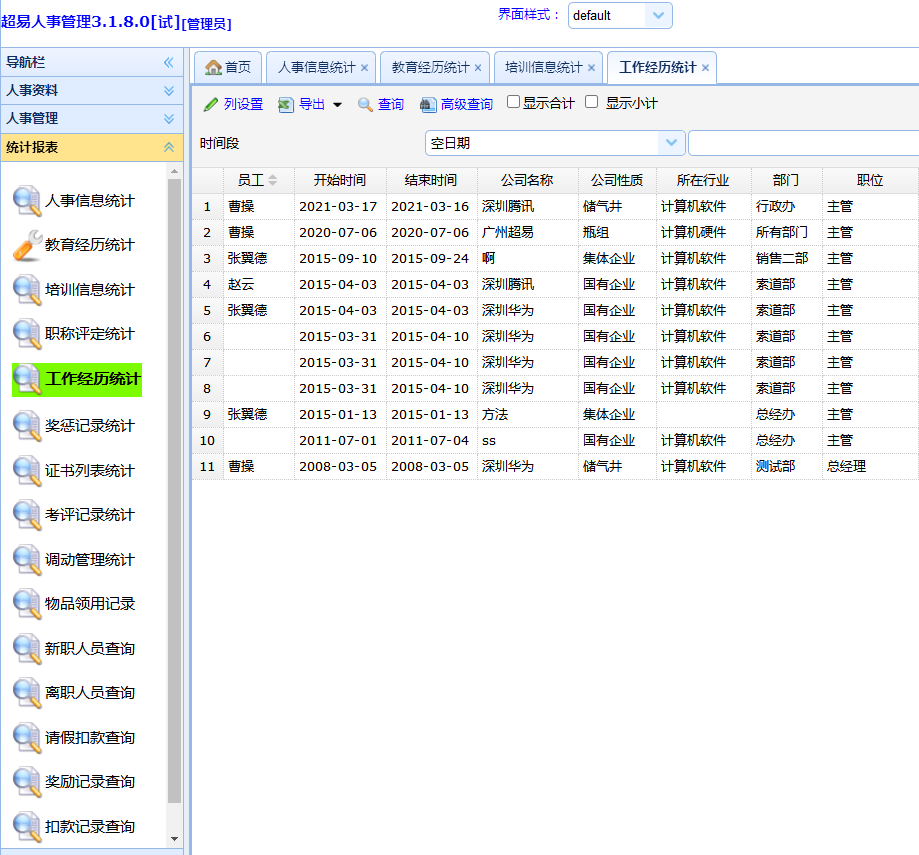Select row 2 industry 计算机硬件
The width and height of the screenshot is (919, 855).
click(693, 233)
